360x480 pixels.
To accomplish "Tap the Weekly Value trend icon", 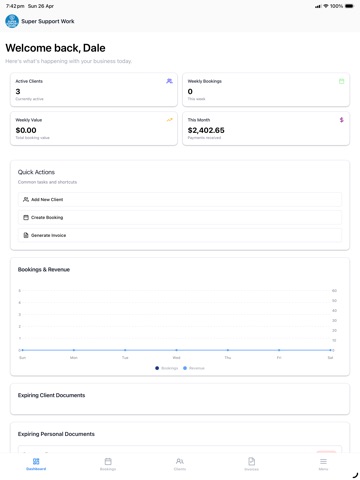I will point(169,120).
